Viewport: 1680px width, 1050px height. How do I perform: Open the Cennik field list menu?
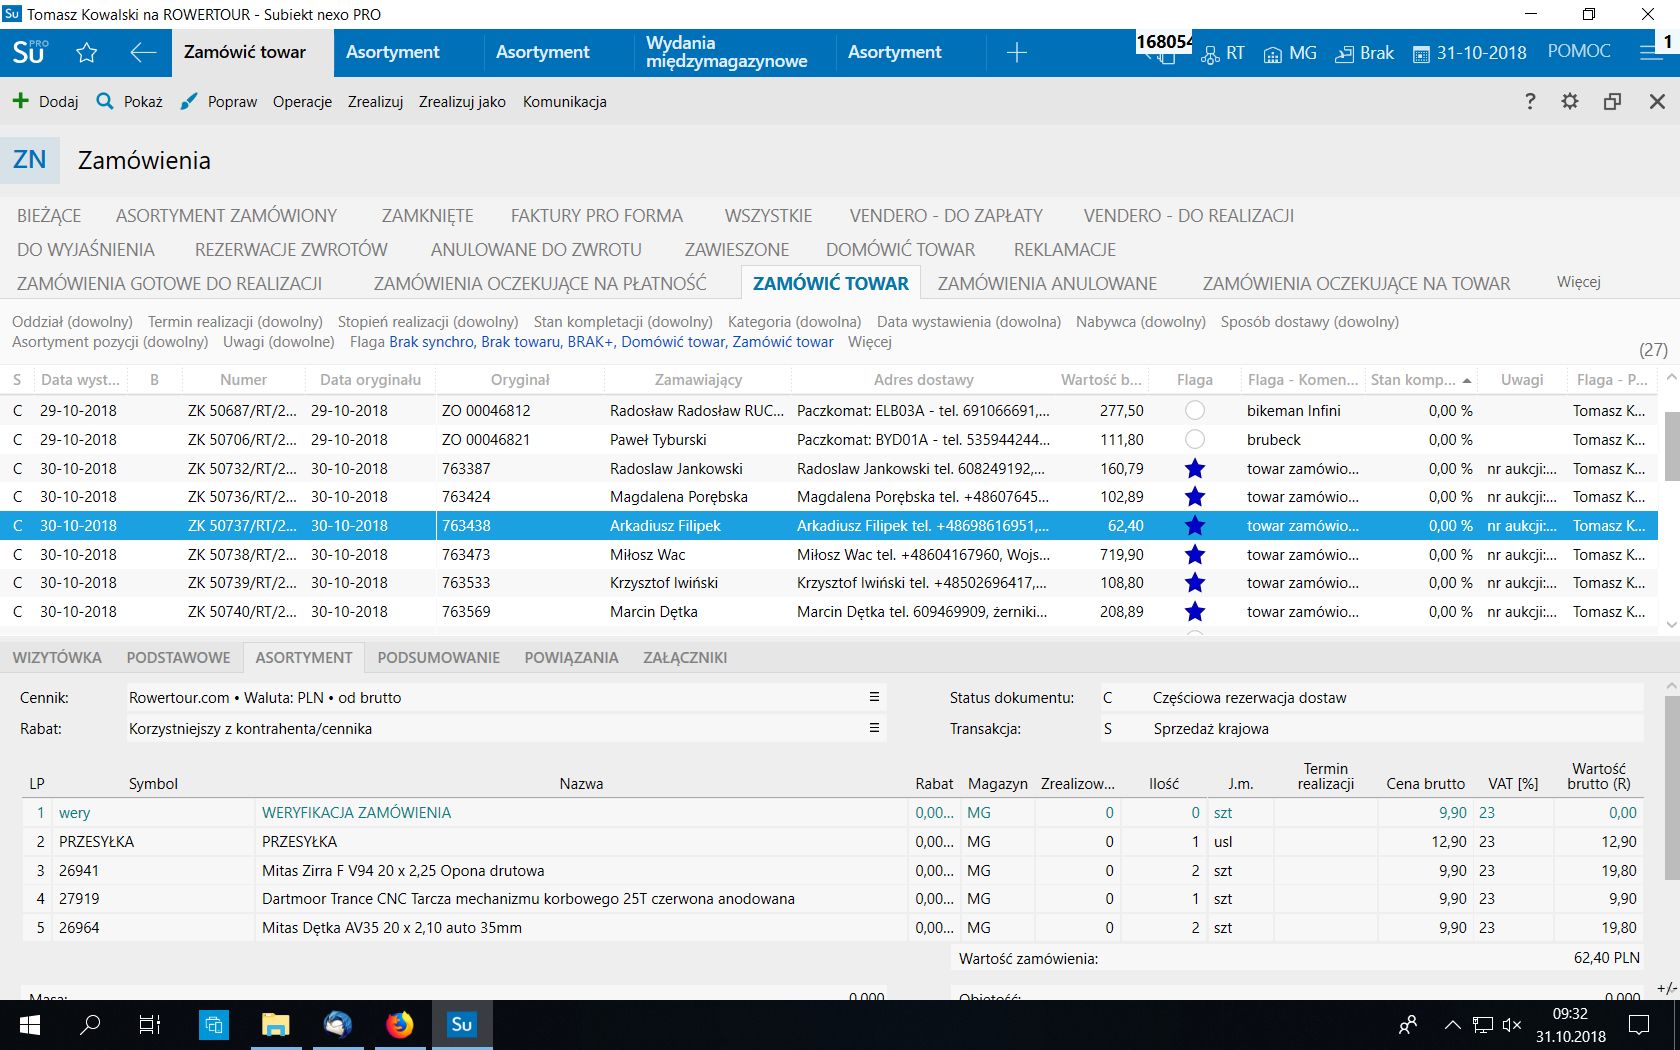(x=874, y=697)
